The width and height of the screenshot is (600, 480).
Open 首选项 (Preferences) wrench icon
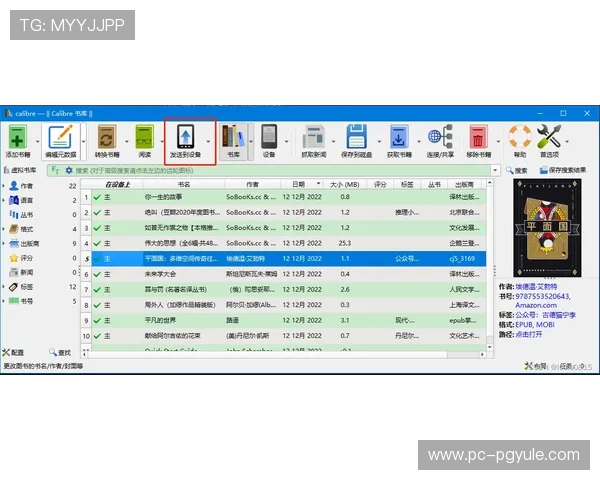point(548,137)
